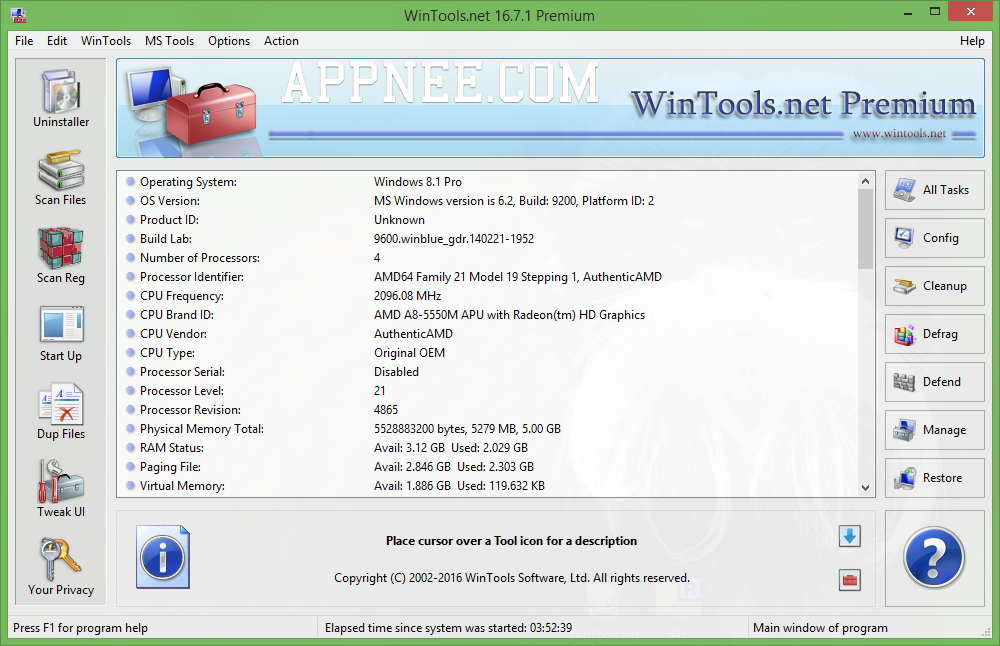The width and height of the screenshot is (1000, 646).
Task: Click the large blue question mark help icon
Action: 934,557
